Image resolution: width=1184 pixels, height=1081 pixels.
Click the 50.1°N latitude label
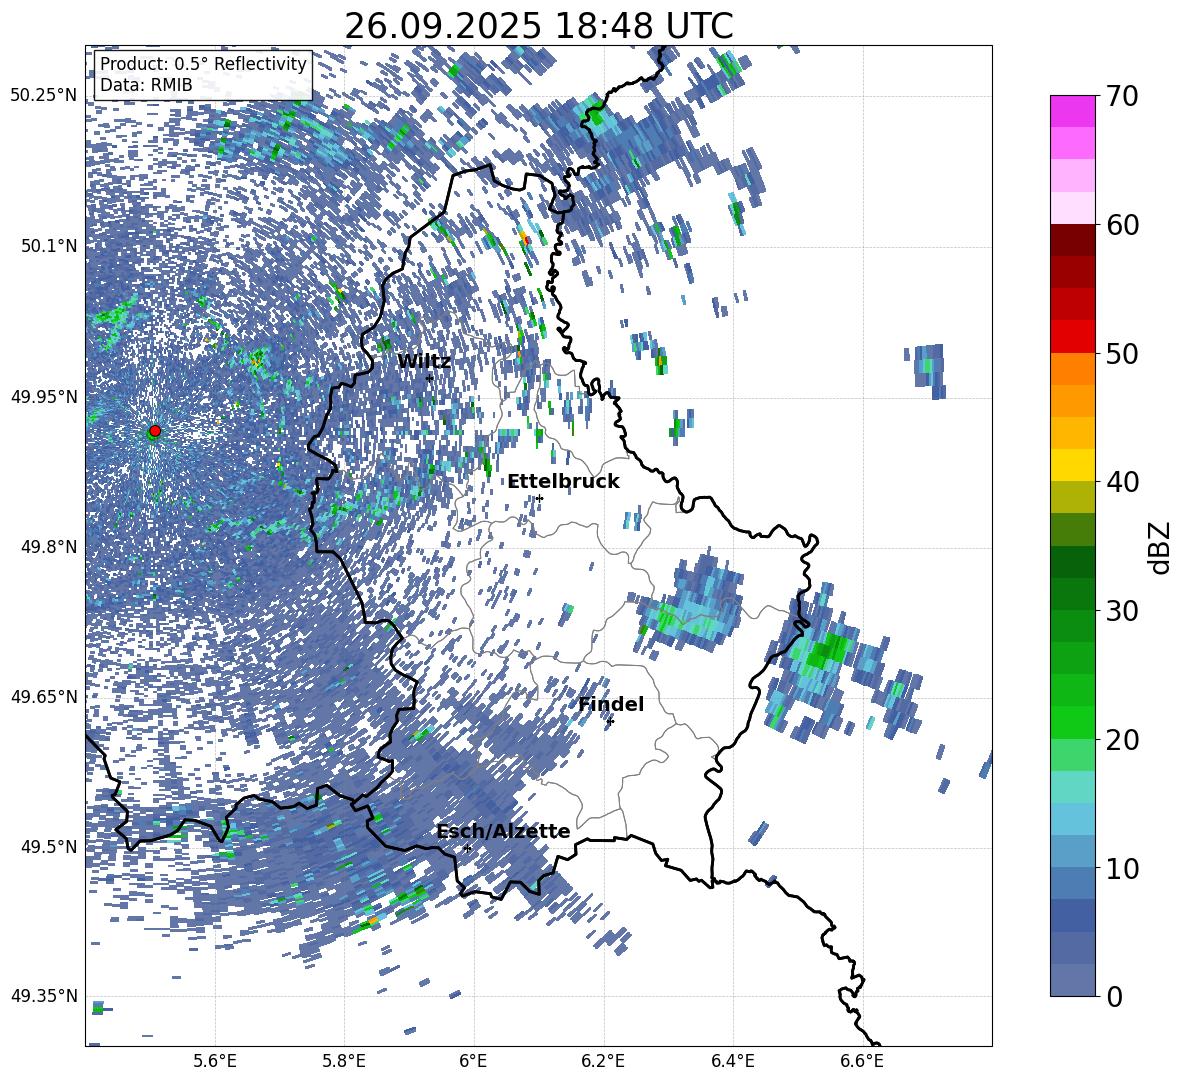[48, 246]
